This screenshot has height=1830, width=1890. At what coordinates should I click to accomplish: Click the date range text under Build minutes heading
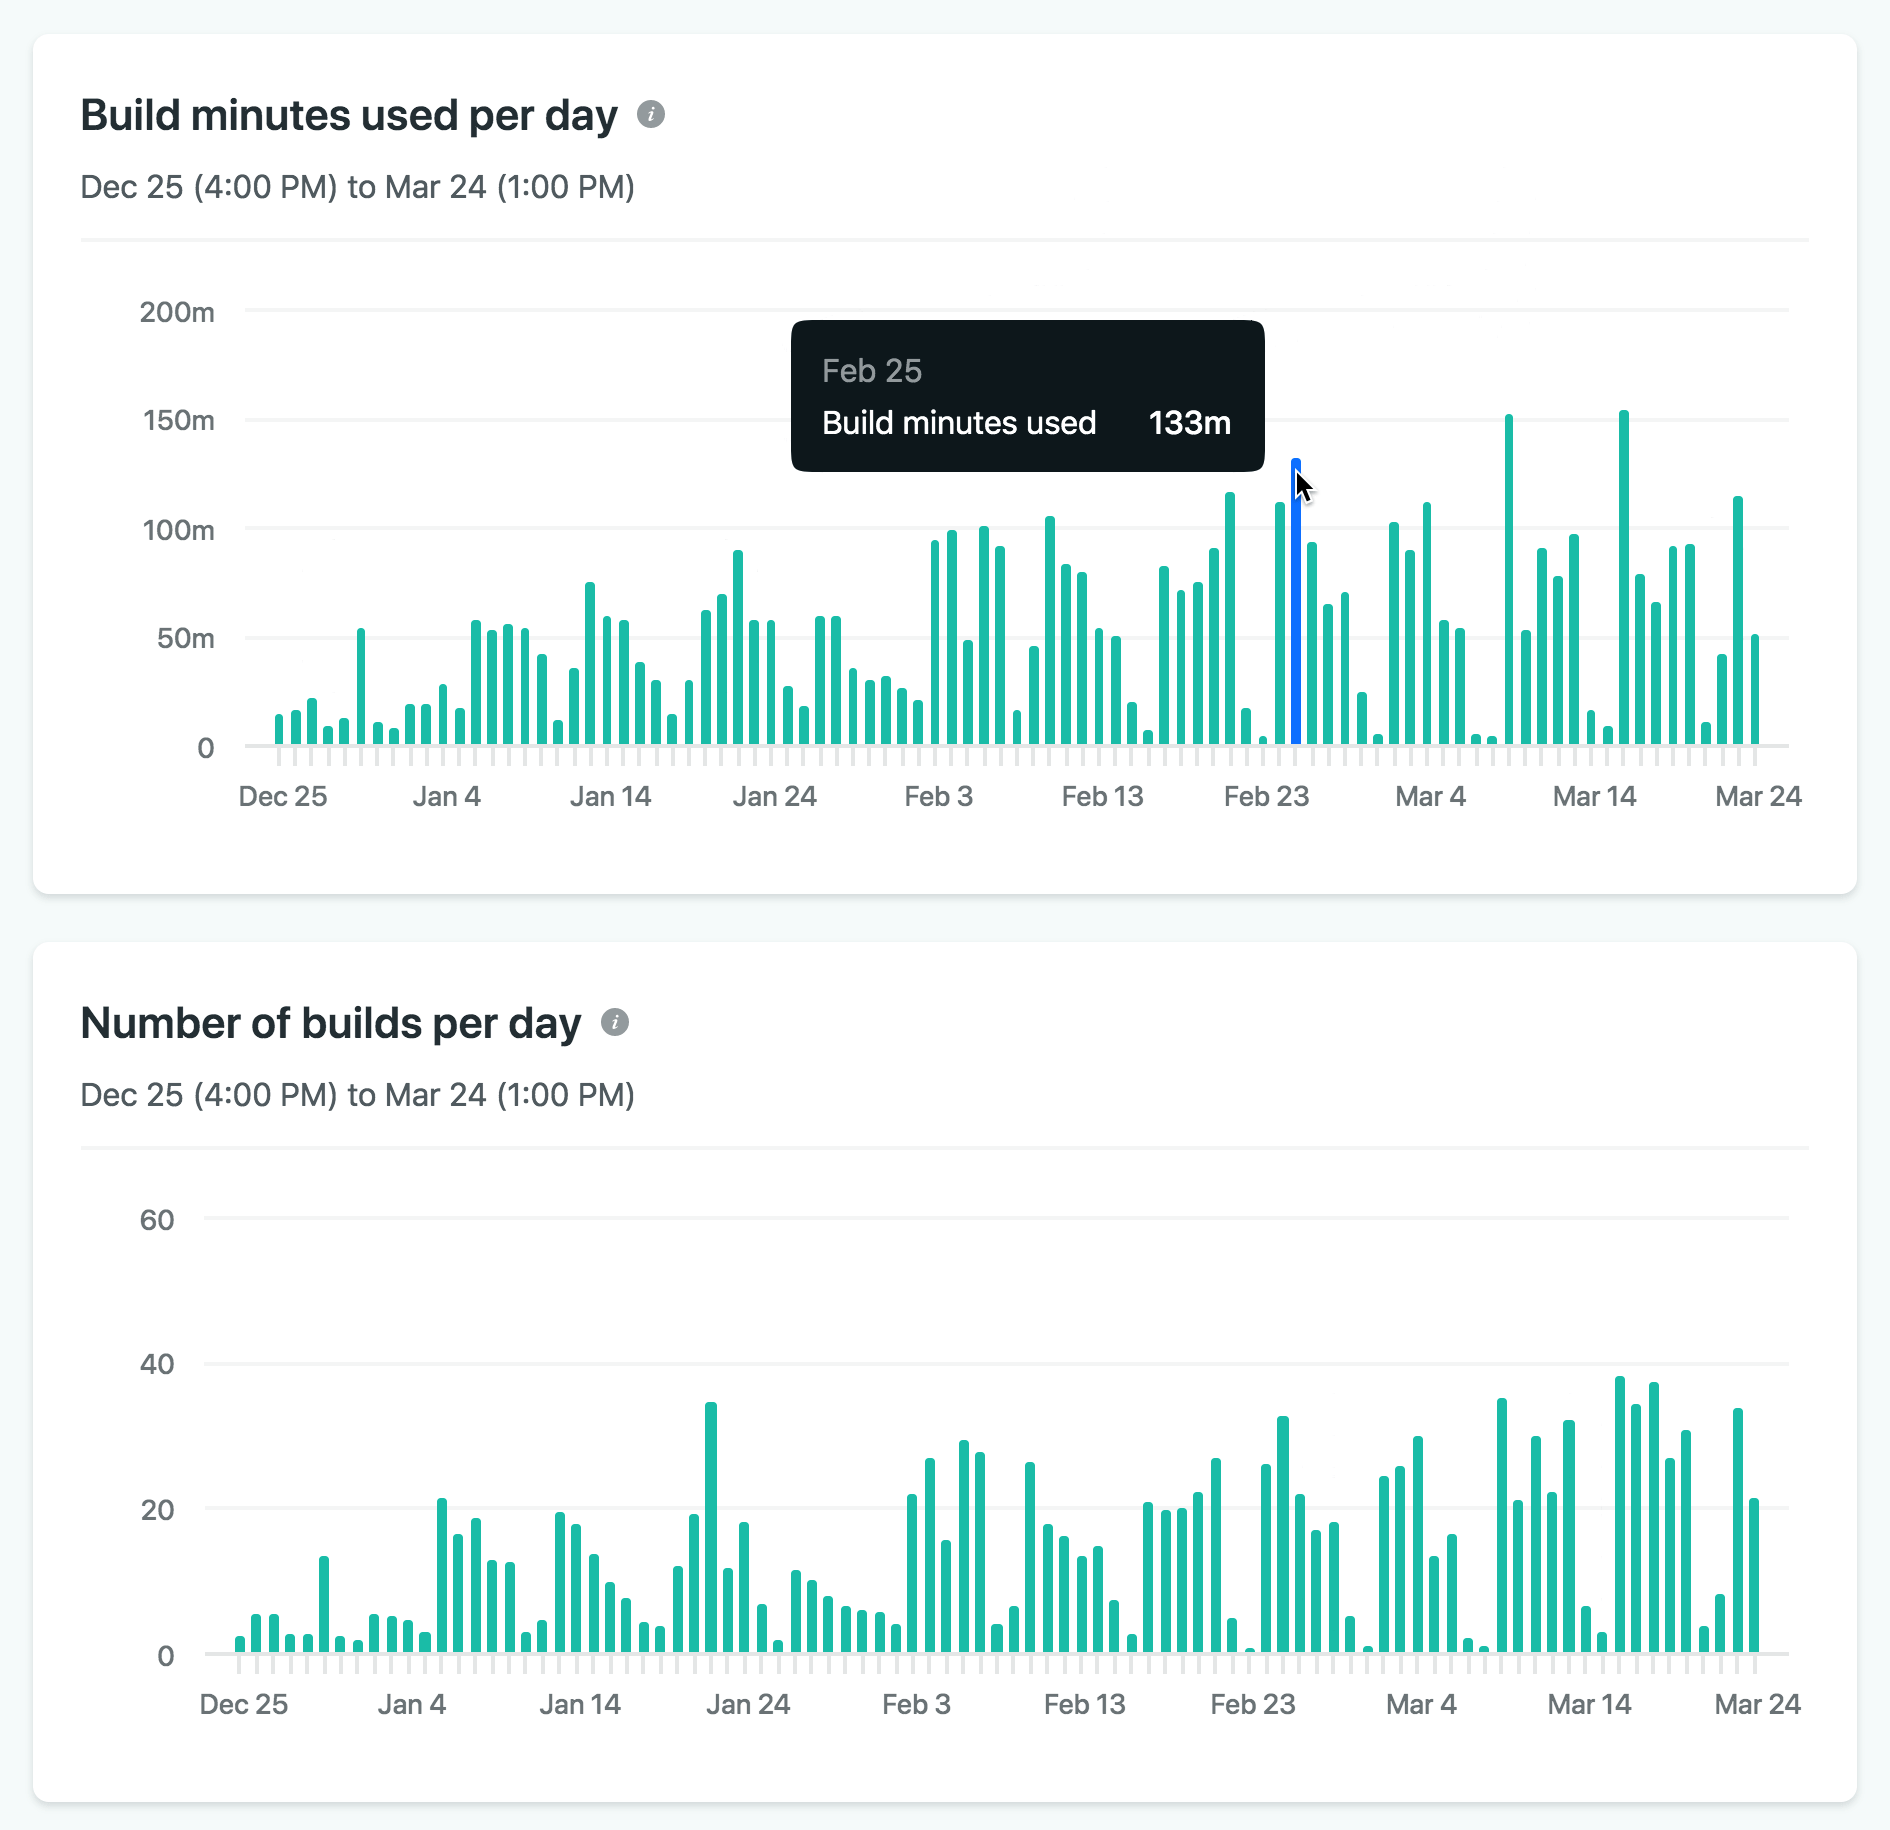357,187
